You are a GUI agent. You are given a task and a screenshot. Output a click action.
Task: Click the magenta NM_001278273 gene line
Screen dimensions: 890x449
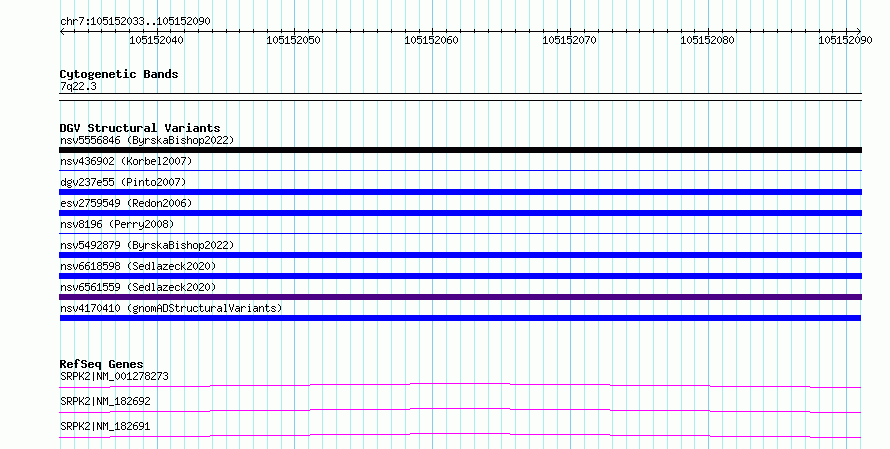pyautogui.click(x=460, y=384)
